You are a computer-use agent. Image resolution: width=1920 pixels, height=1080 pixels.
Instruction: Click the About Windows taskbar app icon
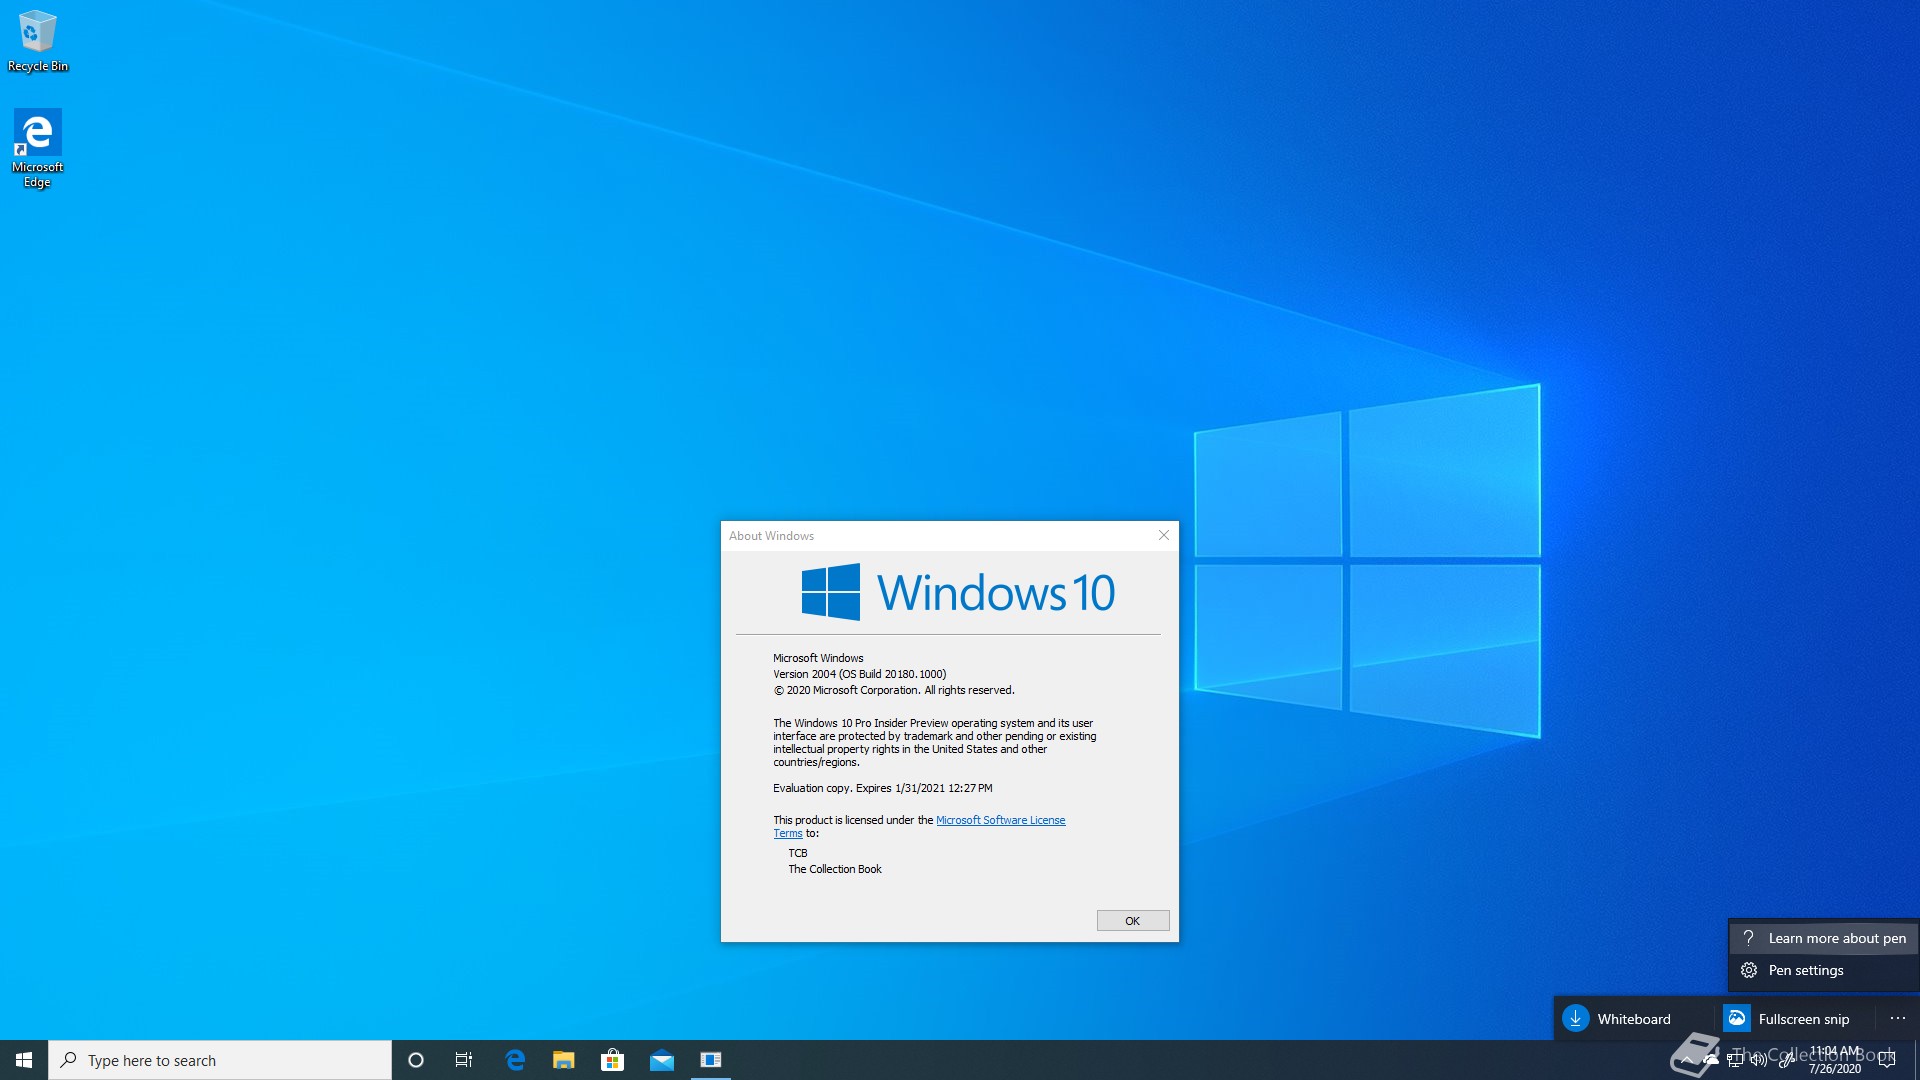711,1060
